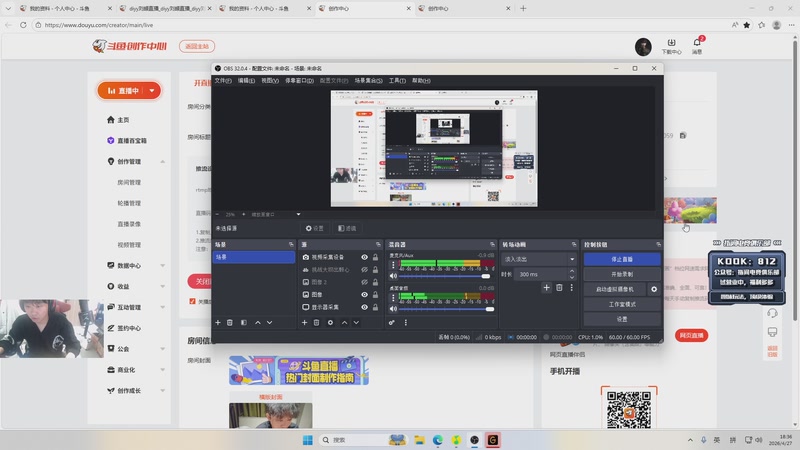Adjust 桌面音频 volume slider
Viewport: 800px width, 450px height.
446,309
